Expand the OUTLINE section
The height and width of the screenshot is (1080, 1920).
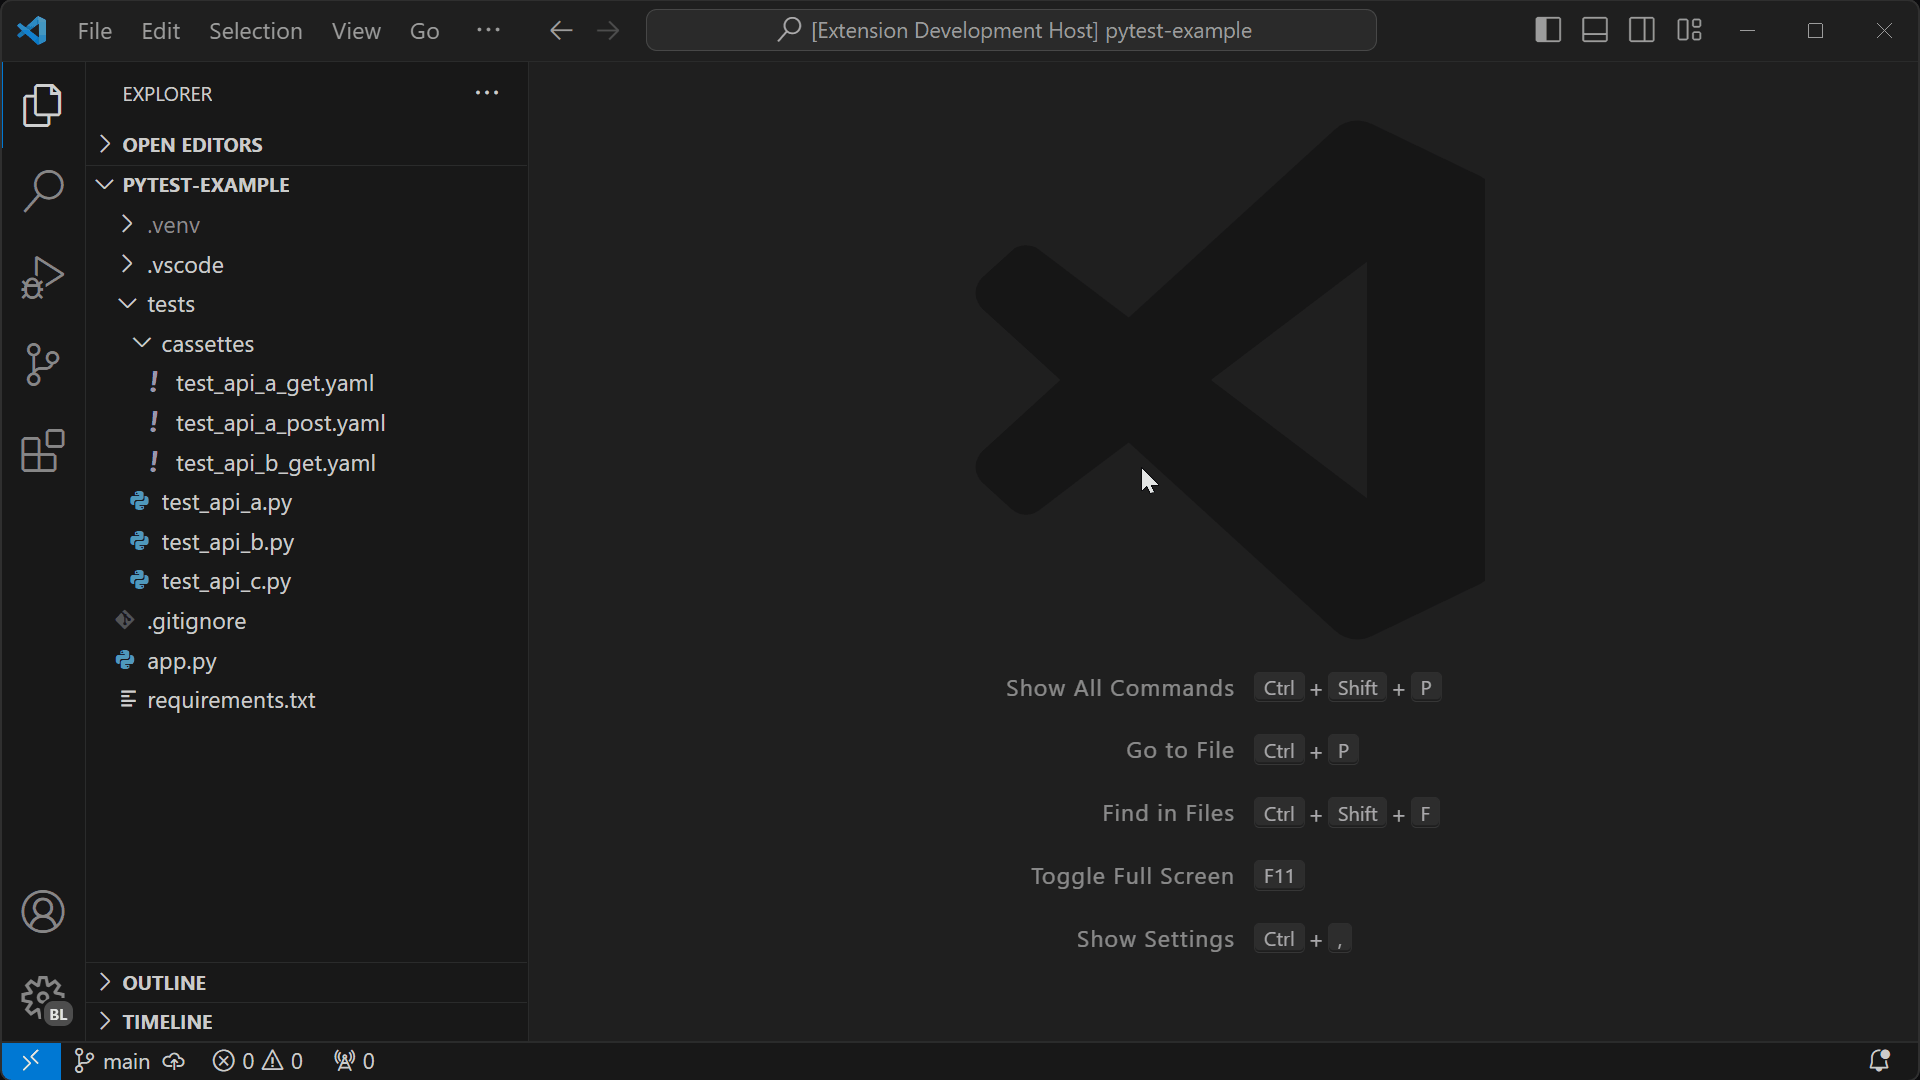(164, 983)
